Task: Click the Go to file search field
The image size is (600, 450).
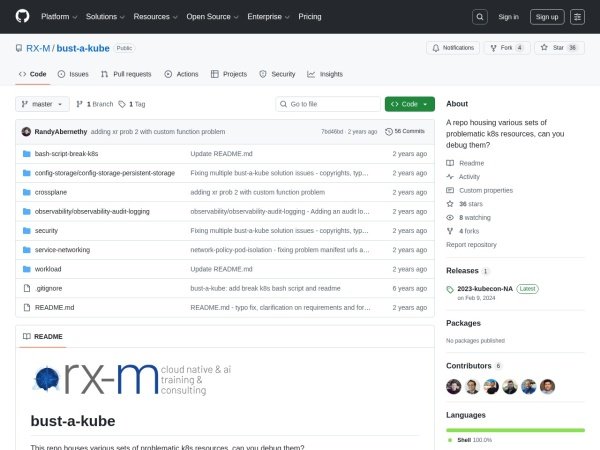Action: pos(328,104)
